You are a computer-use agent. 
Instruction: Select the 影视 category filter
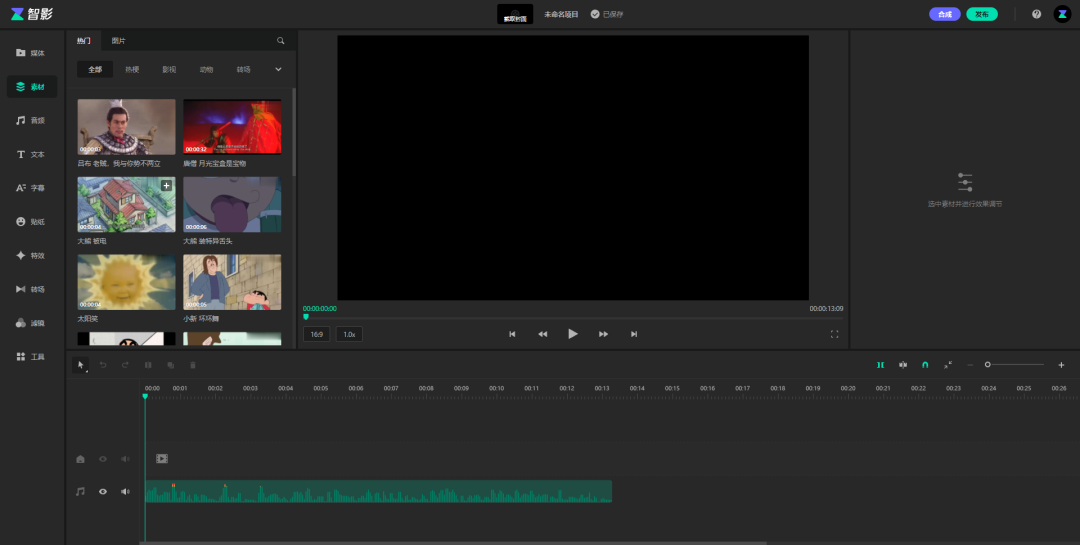(169, 70)
